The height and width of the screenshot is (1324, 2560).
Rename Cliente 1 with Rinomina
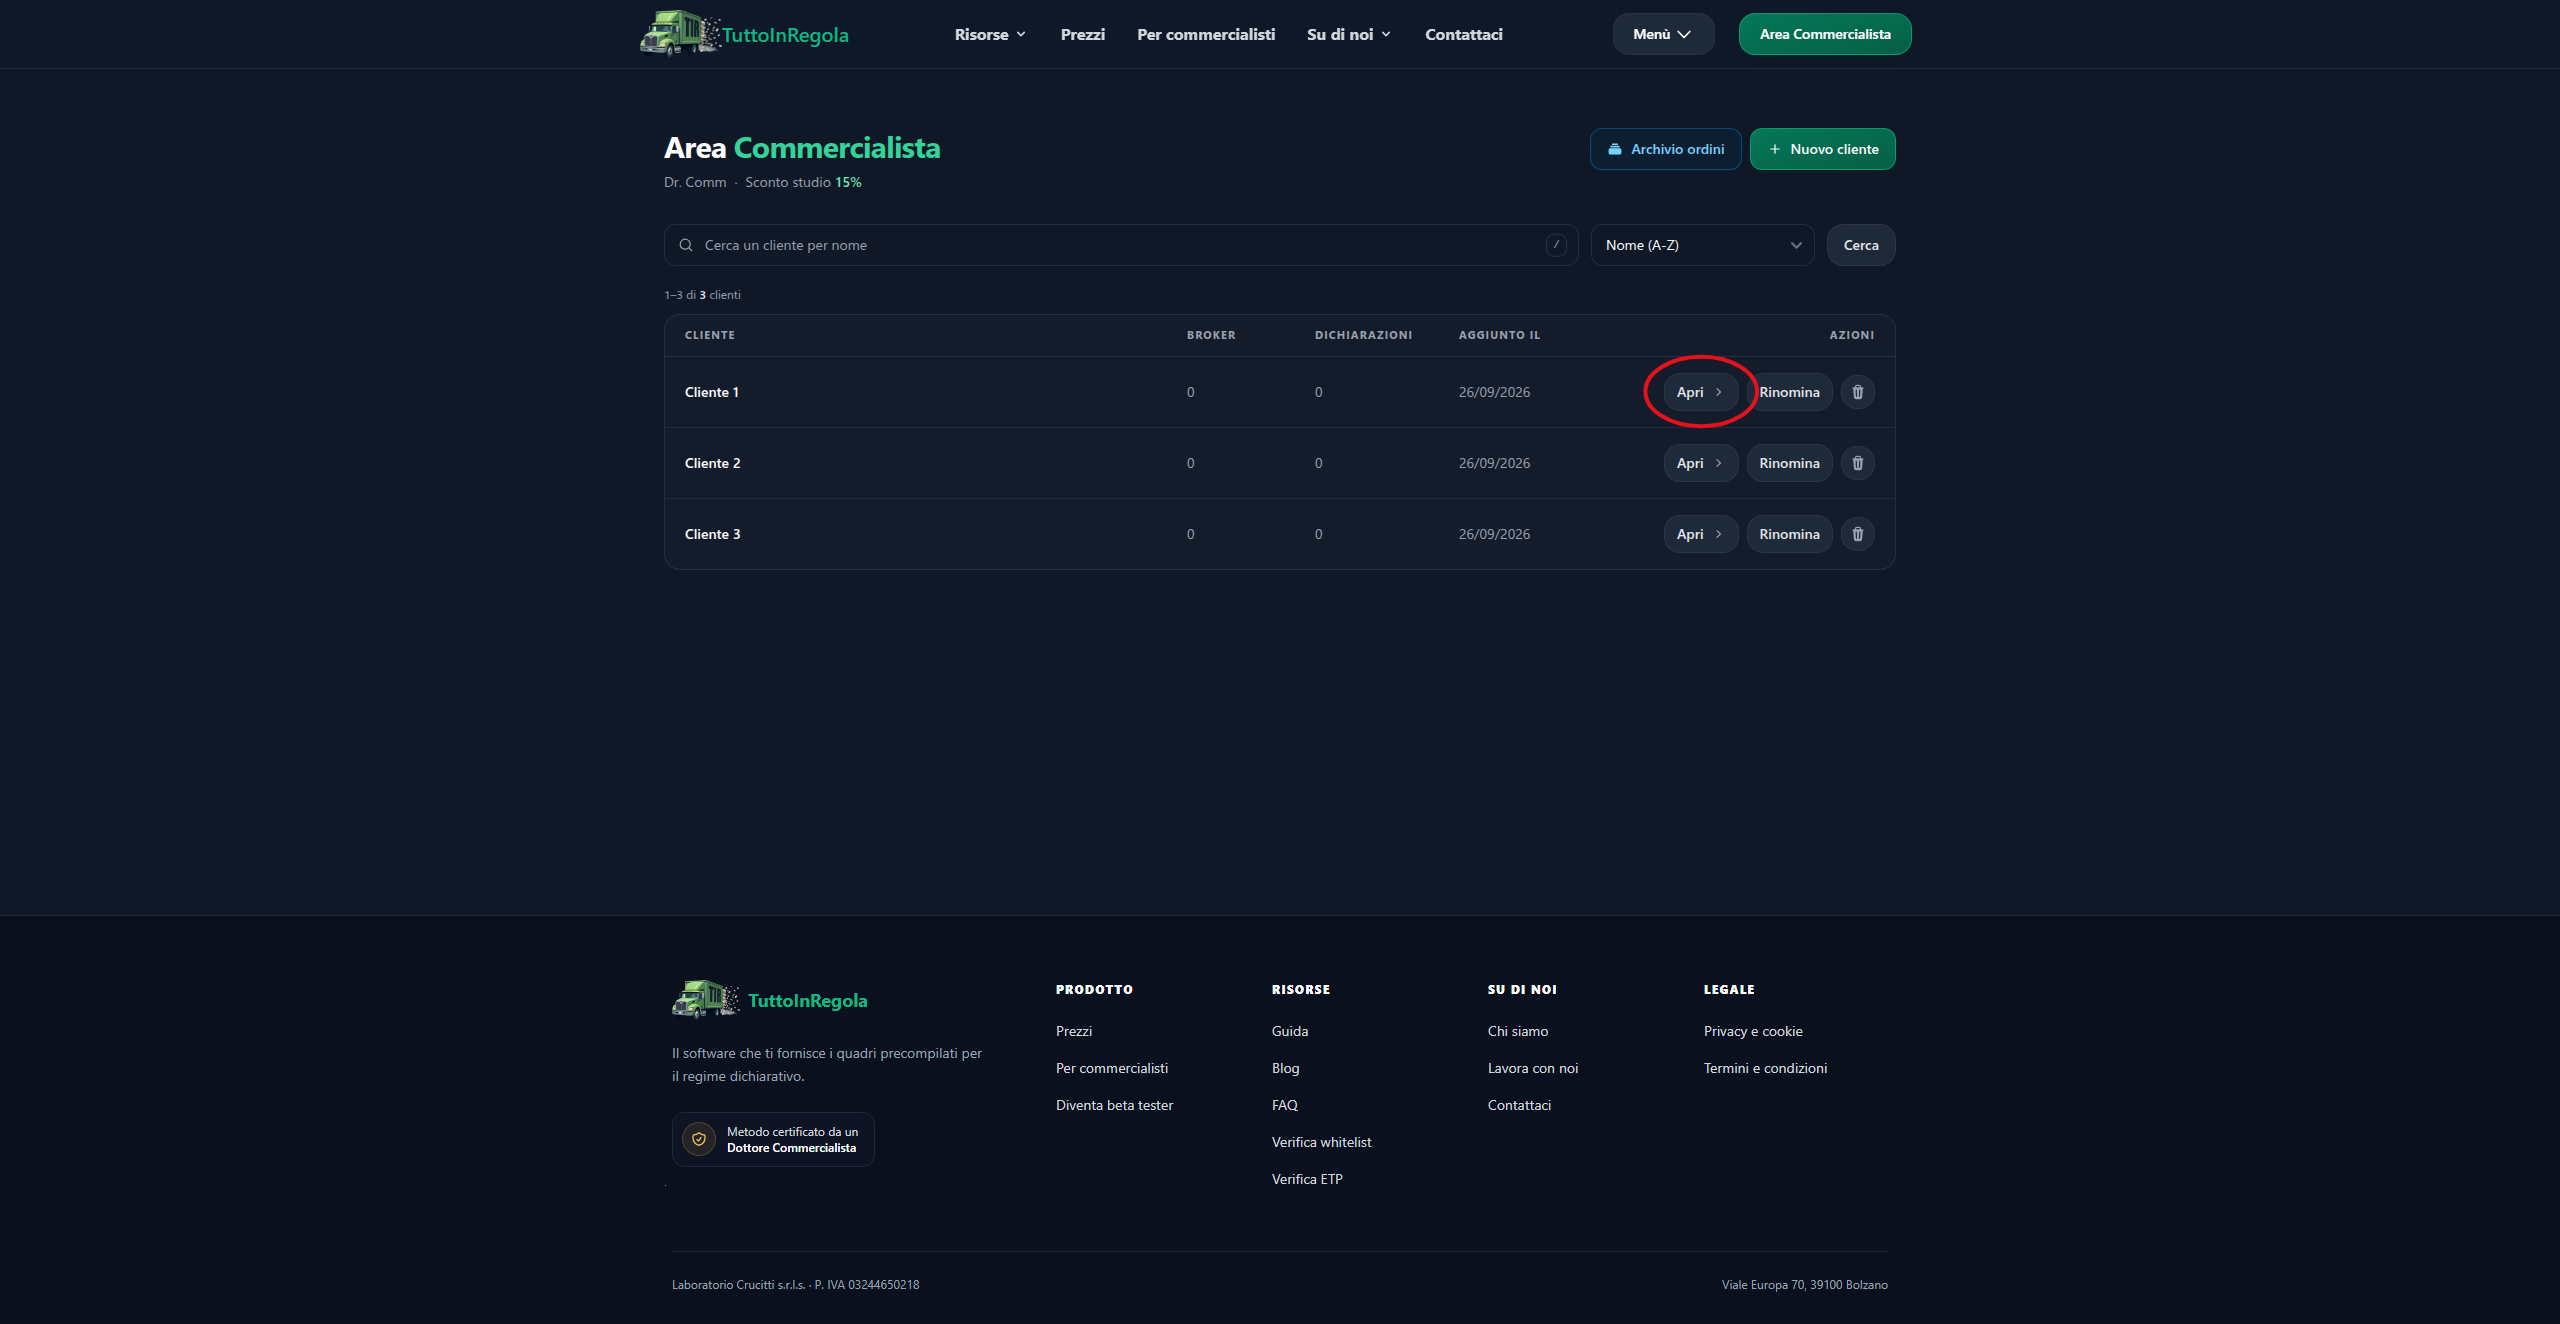click(1789, 392)
